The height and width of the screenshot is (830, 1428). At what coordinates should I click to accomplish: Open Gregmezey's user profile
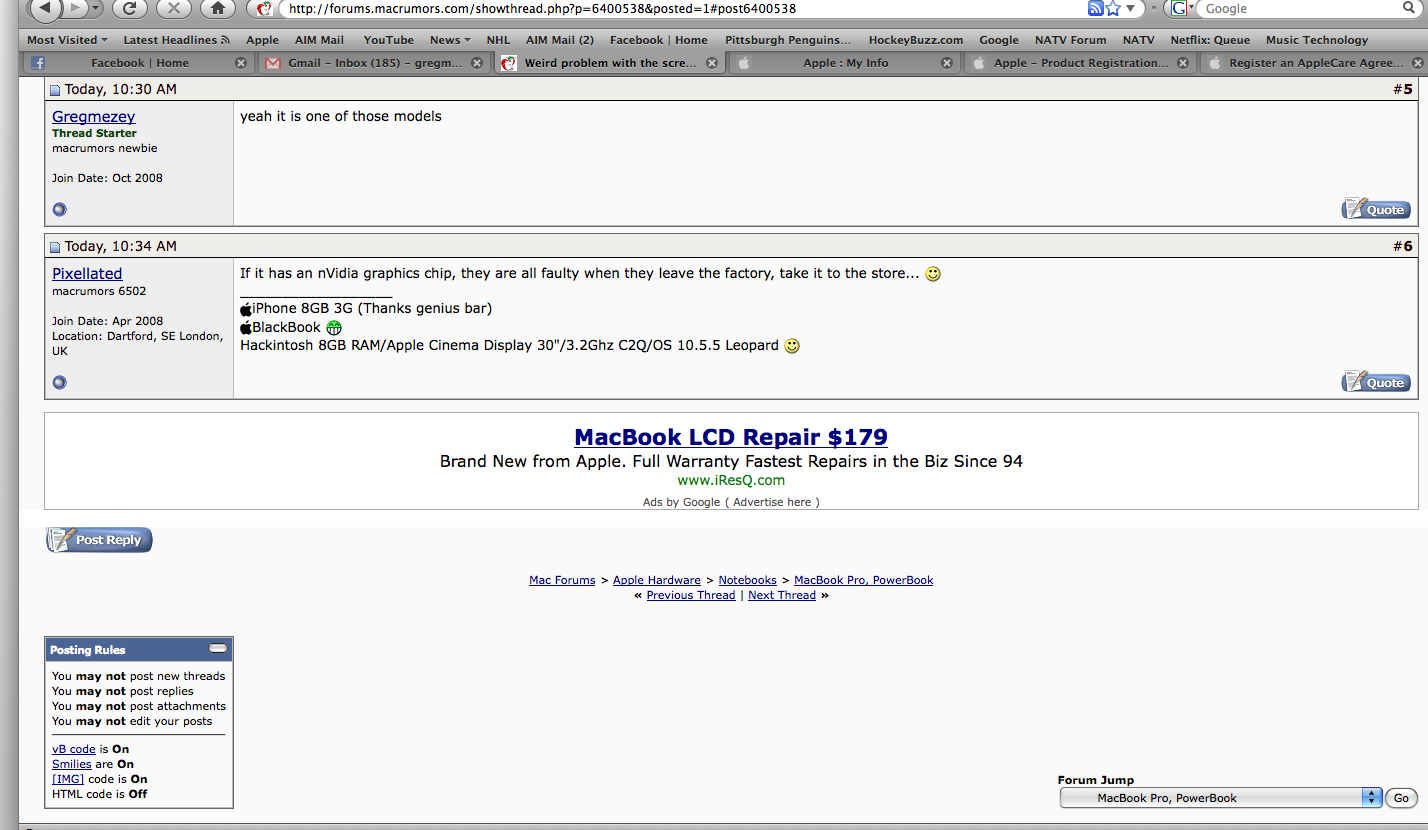pyautogui.click(x=94, y=116)
